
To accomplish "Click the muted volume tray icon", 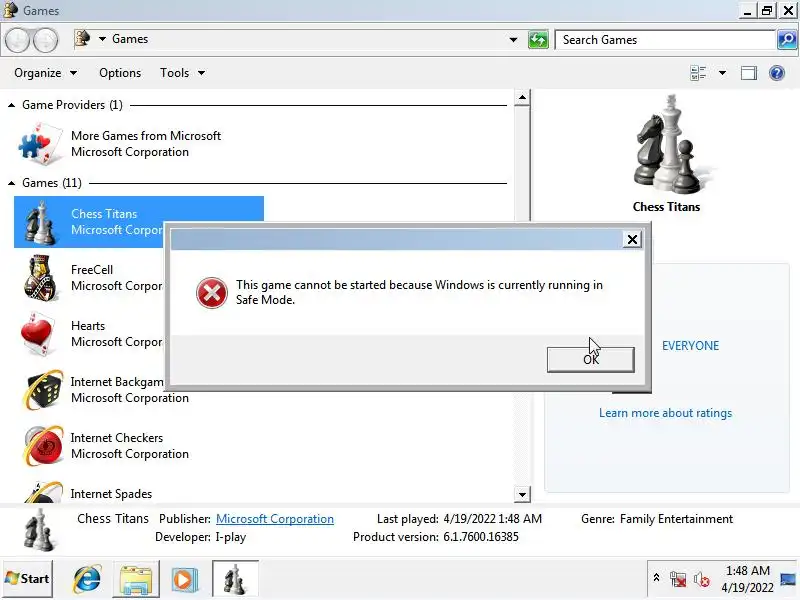I will click(x=701, y=579).
